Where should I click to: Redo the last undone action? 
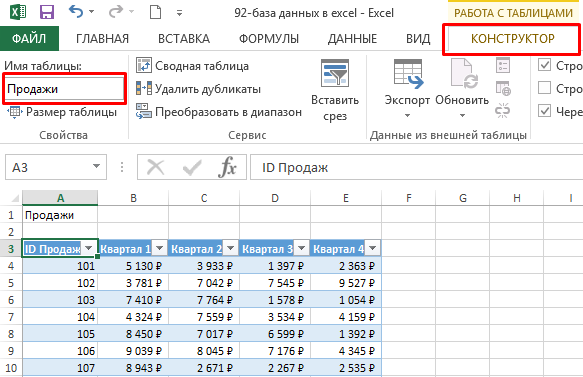[x=116, y=12]
